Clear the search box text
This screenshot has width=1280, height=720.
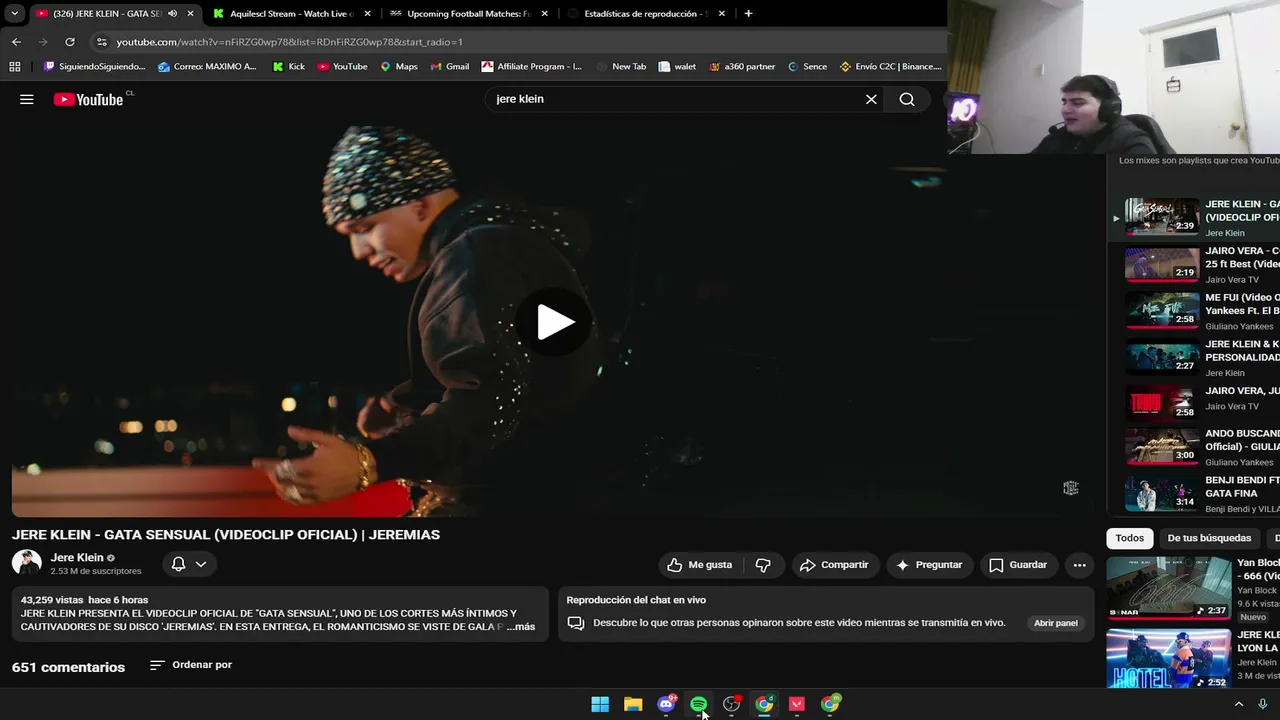point(871,99)
